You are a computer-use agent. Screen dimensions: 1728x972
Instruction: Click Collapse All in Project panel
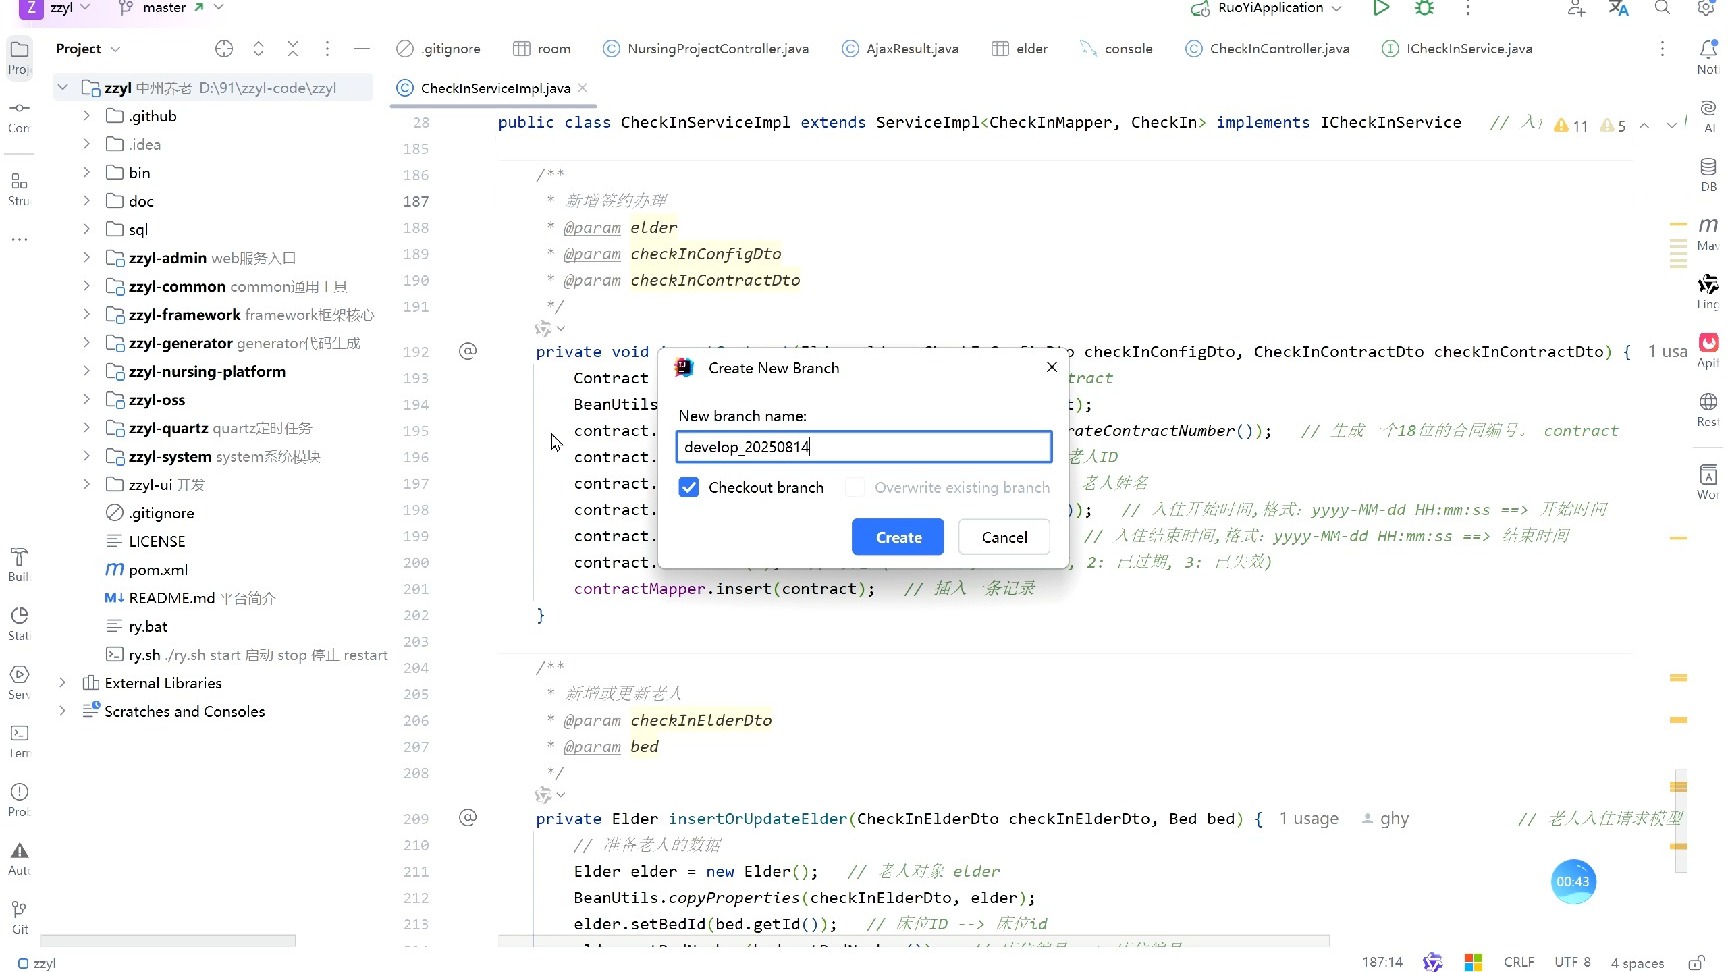(293, 49)
